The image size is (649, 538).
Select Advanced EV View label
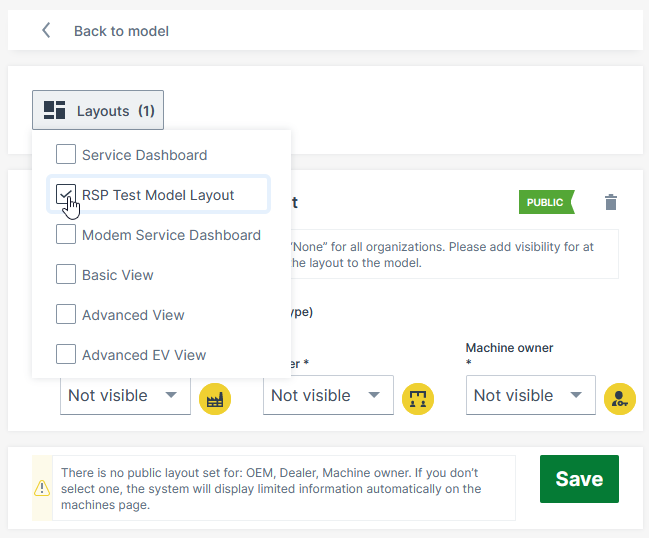coord(144,355)
